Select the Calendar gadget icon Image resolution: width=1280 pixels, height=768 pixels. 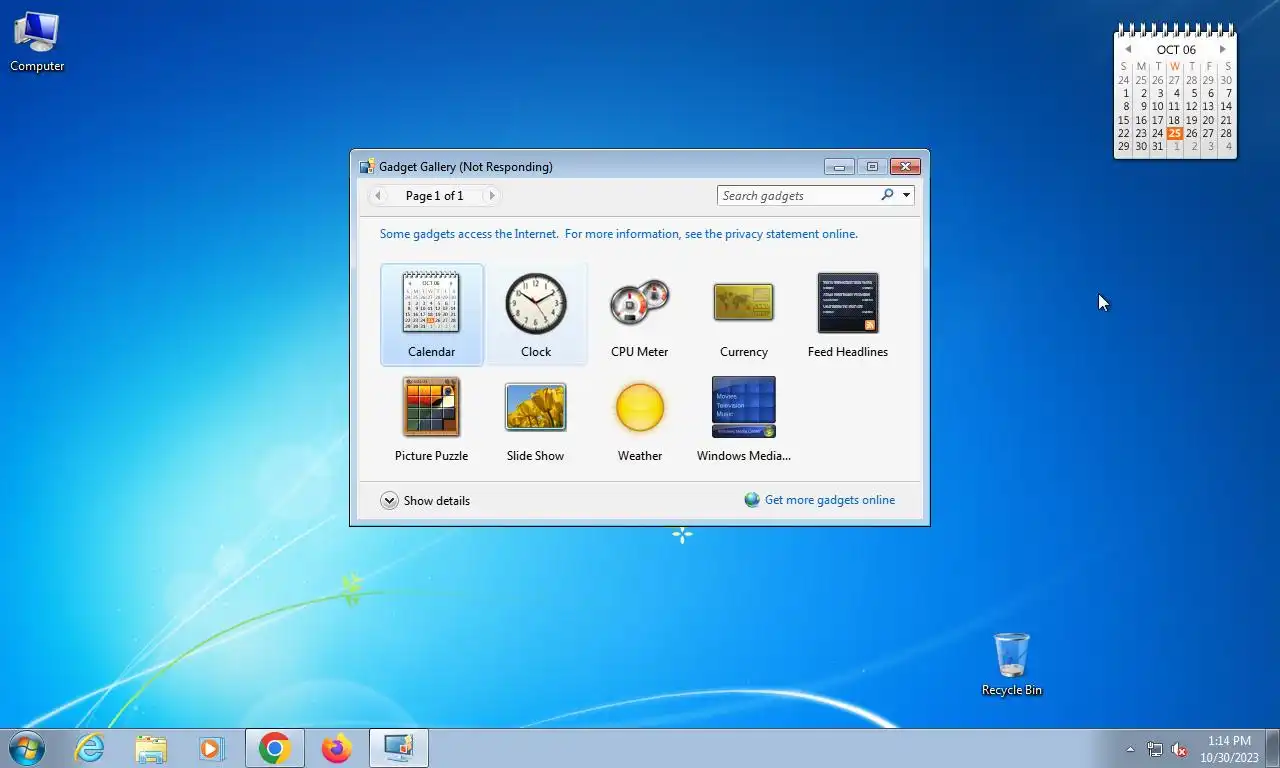point(431,302)
